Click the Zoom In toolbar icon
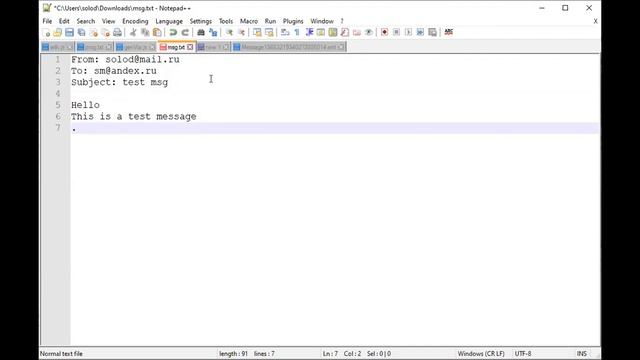640x360 pixels. point(229,33)
